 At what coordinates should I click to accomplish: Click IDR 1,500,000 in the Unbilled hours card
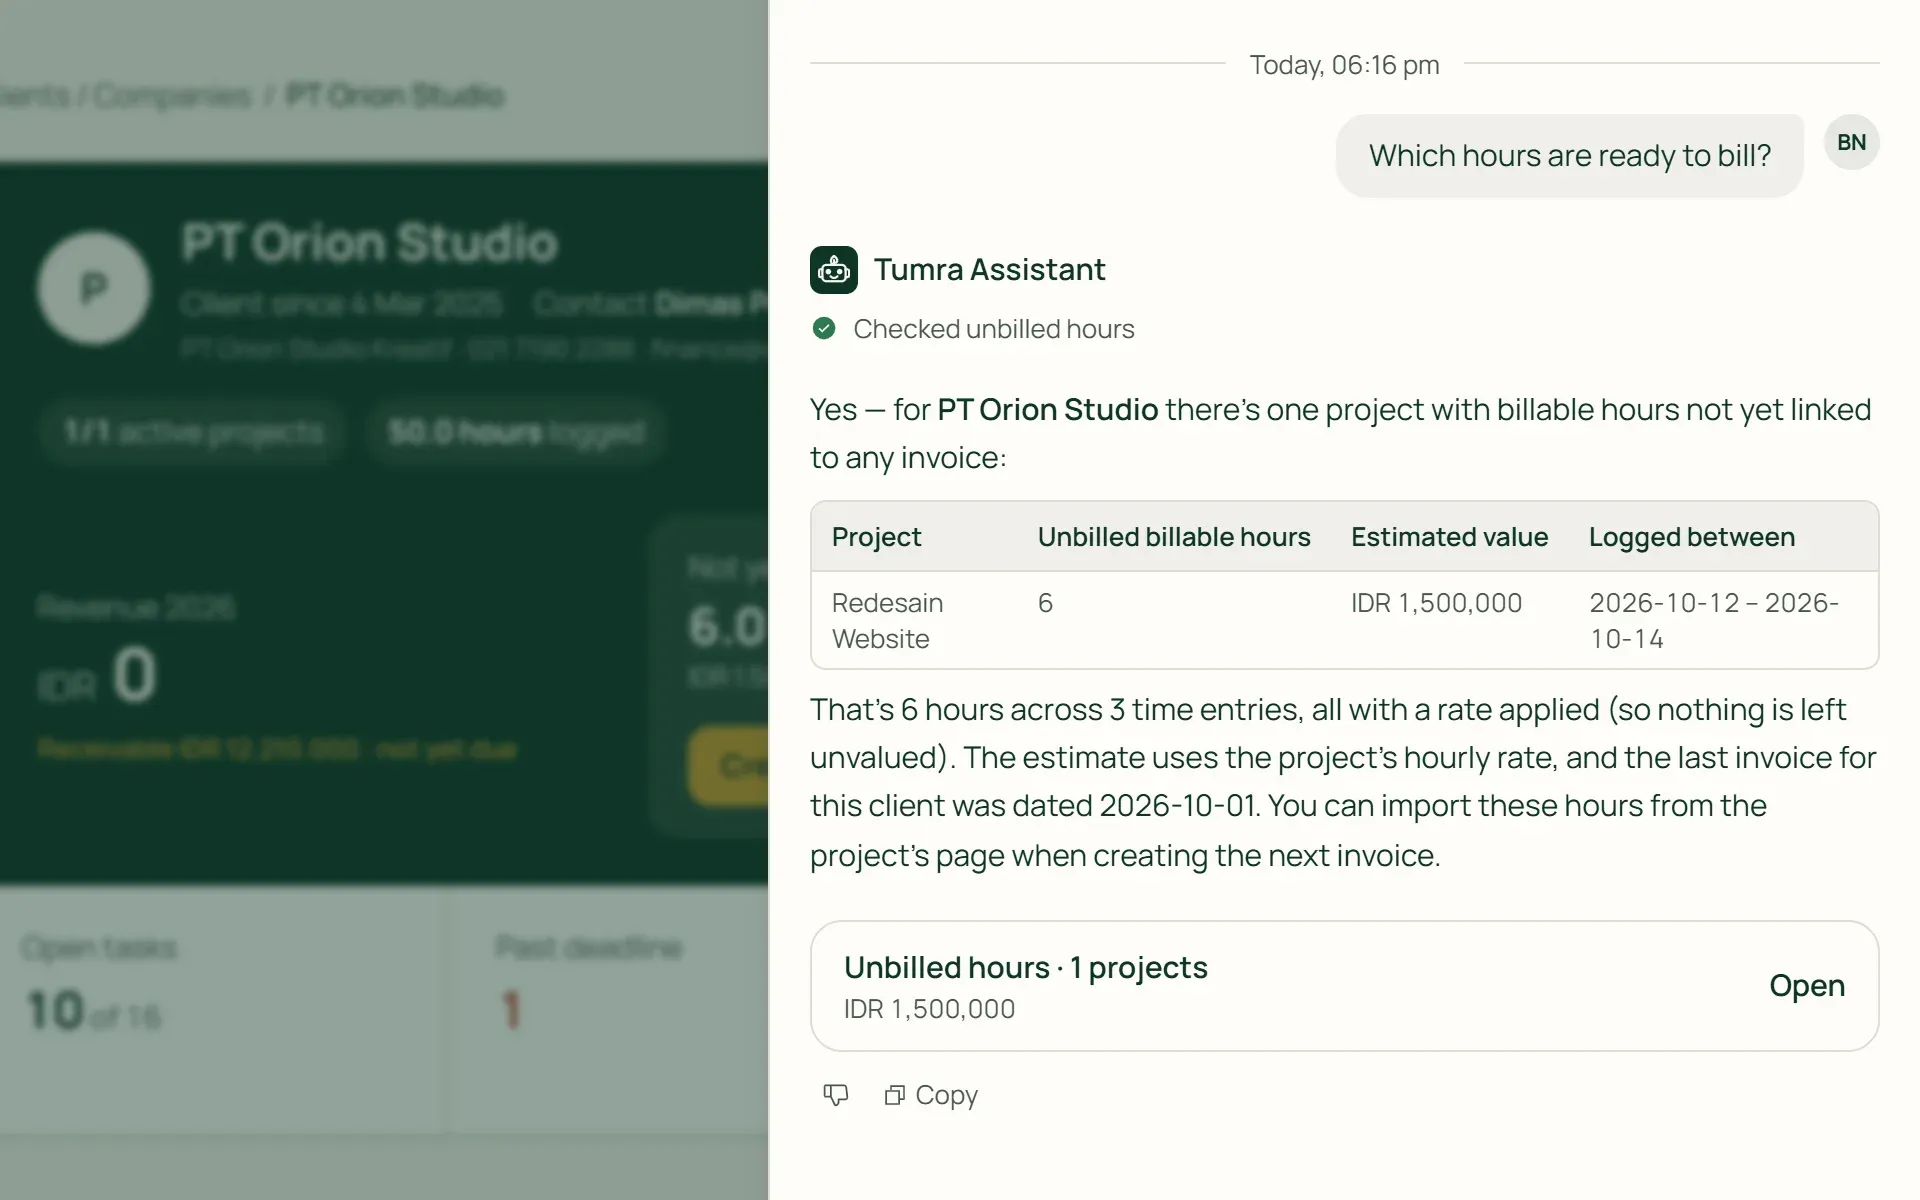point(929,1009)
